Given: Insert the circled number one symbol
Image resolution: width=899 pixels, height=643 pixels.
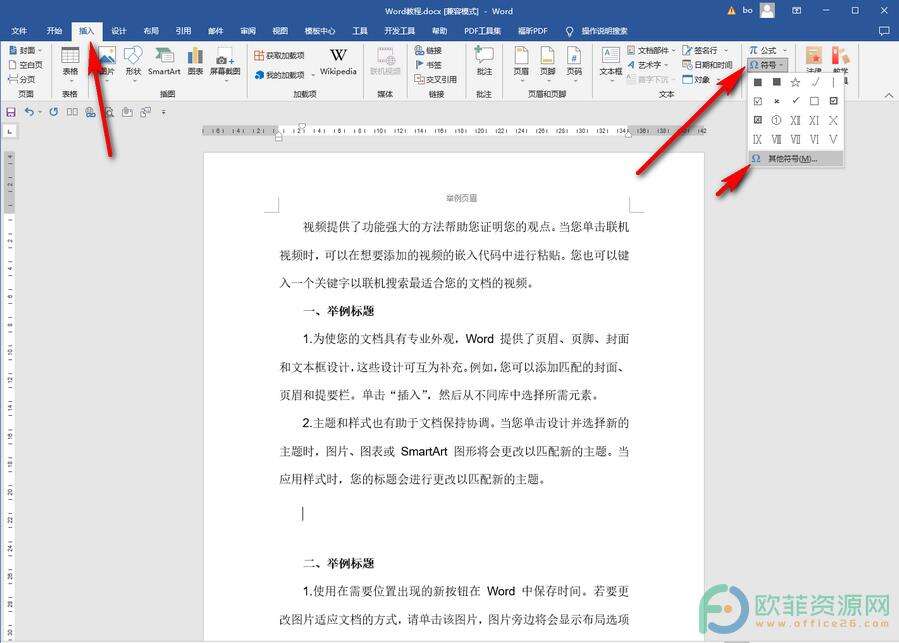Looking at the screenshot, I should point(776,120).
